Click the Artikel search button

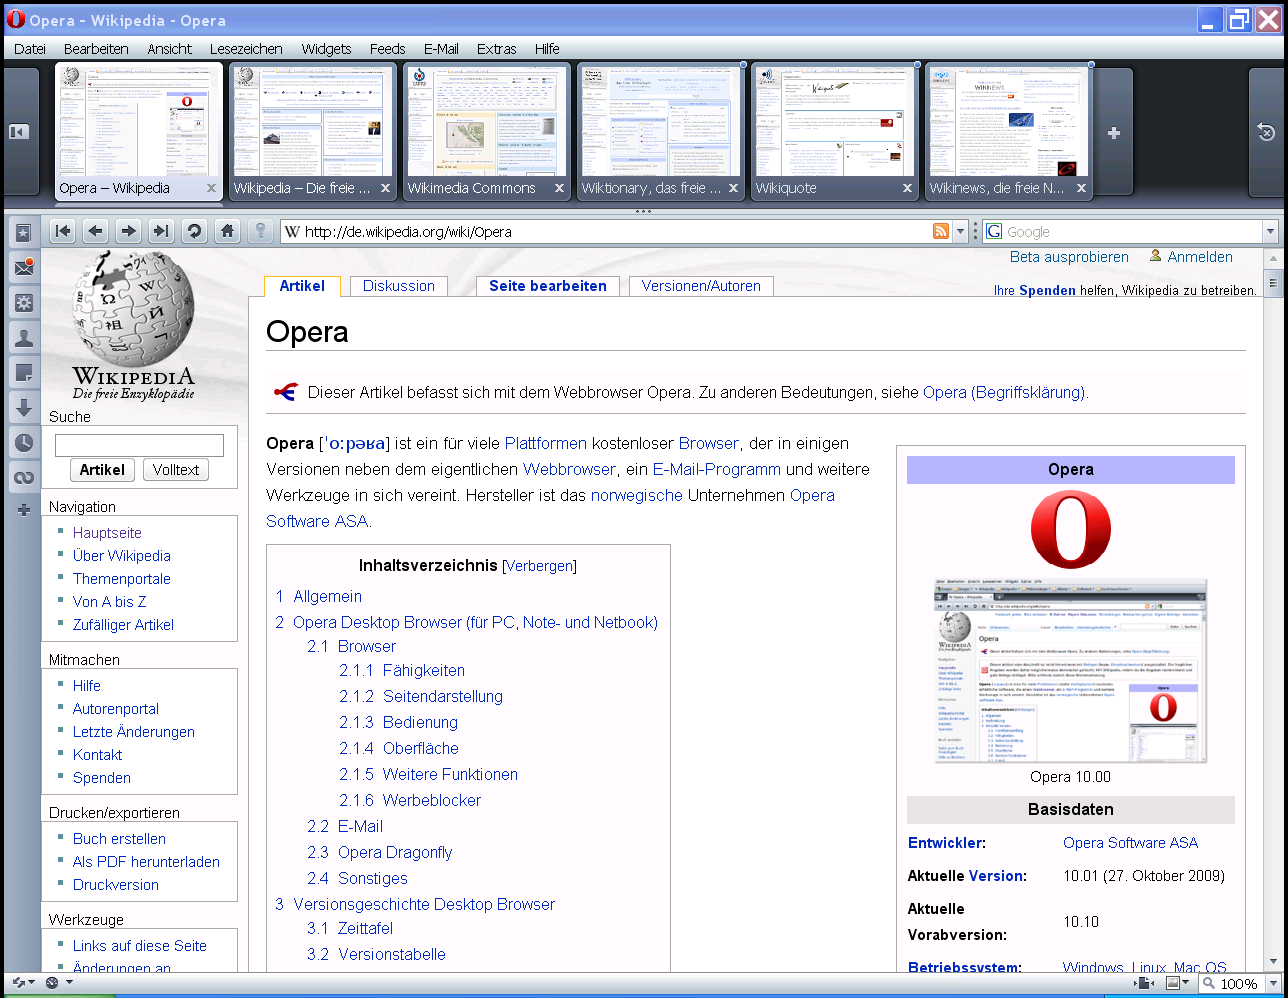click(x=102, y=470)
